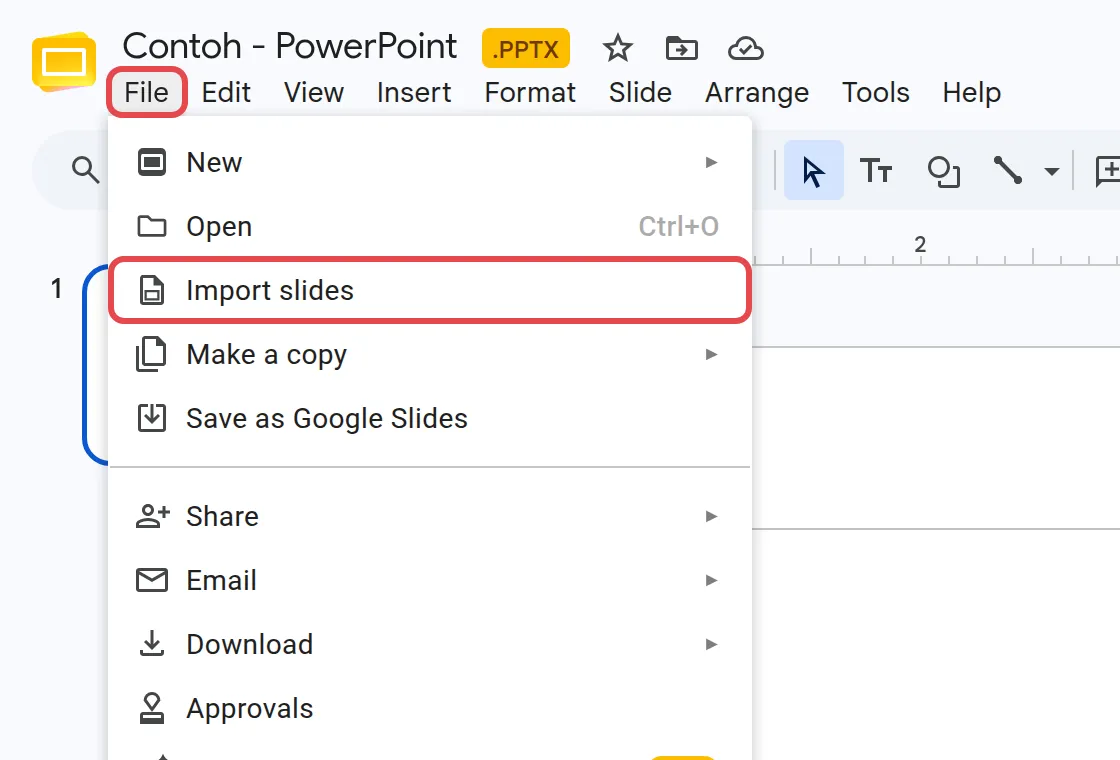Expand the Email submenu arrow
The height and width of the screenshot is (760, 1120).
tap(711, 580)
